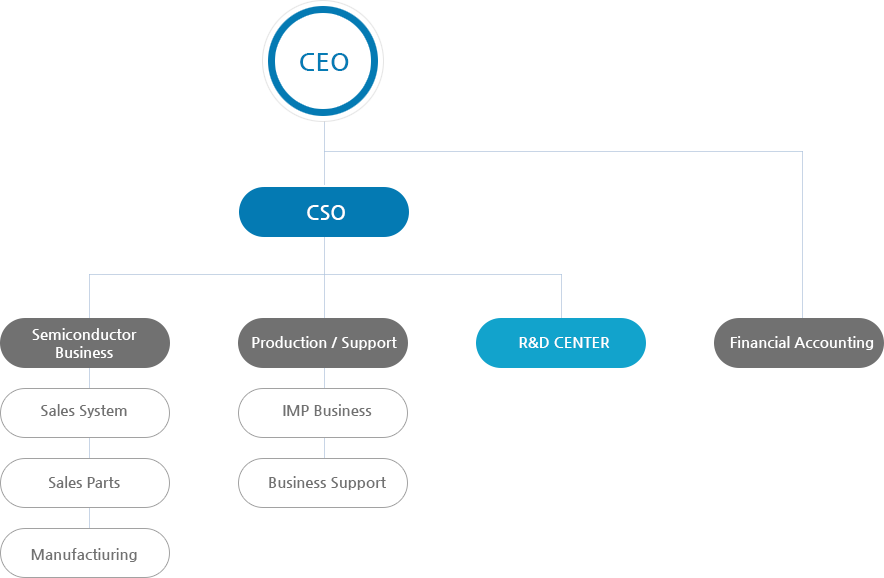
Task: Select the Sales Parts item
Action: tap(85, 483)
